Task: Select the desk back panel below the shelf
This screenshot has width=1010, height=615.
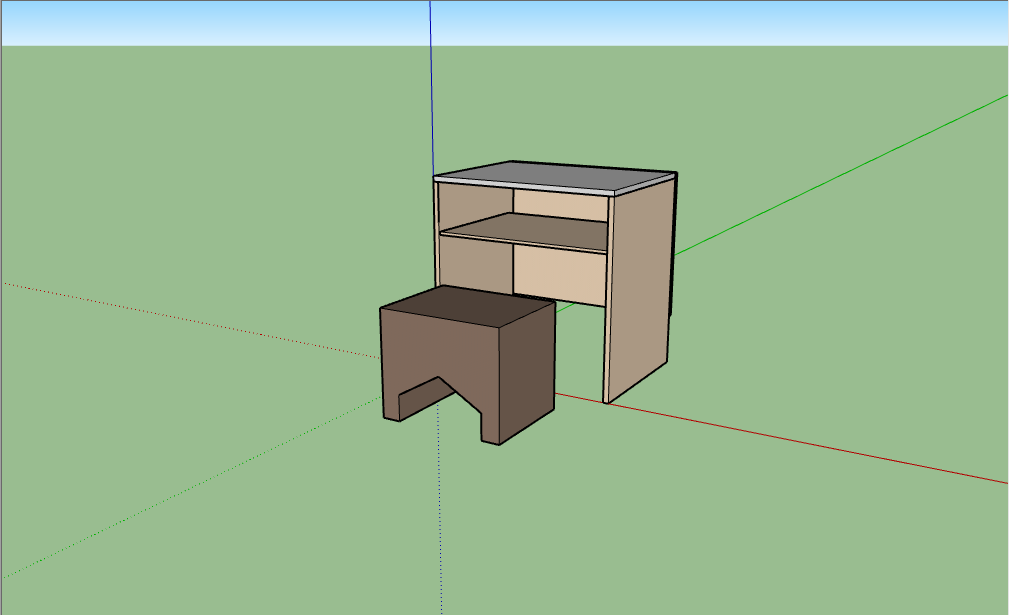Action: point(560,275)
